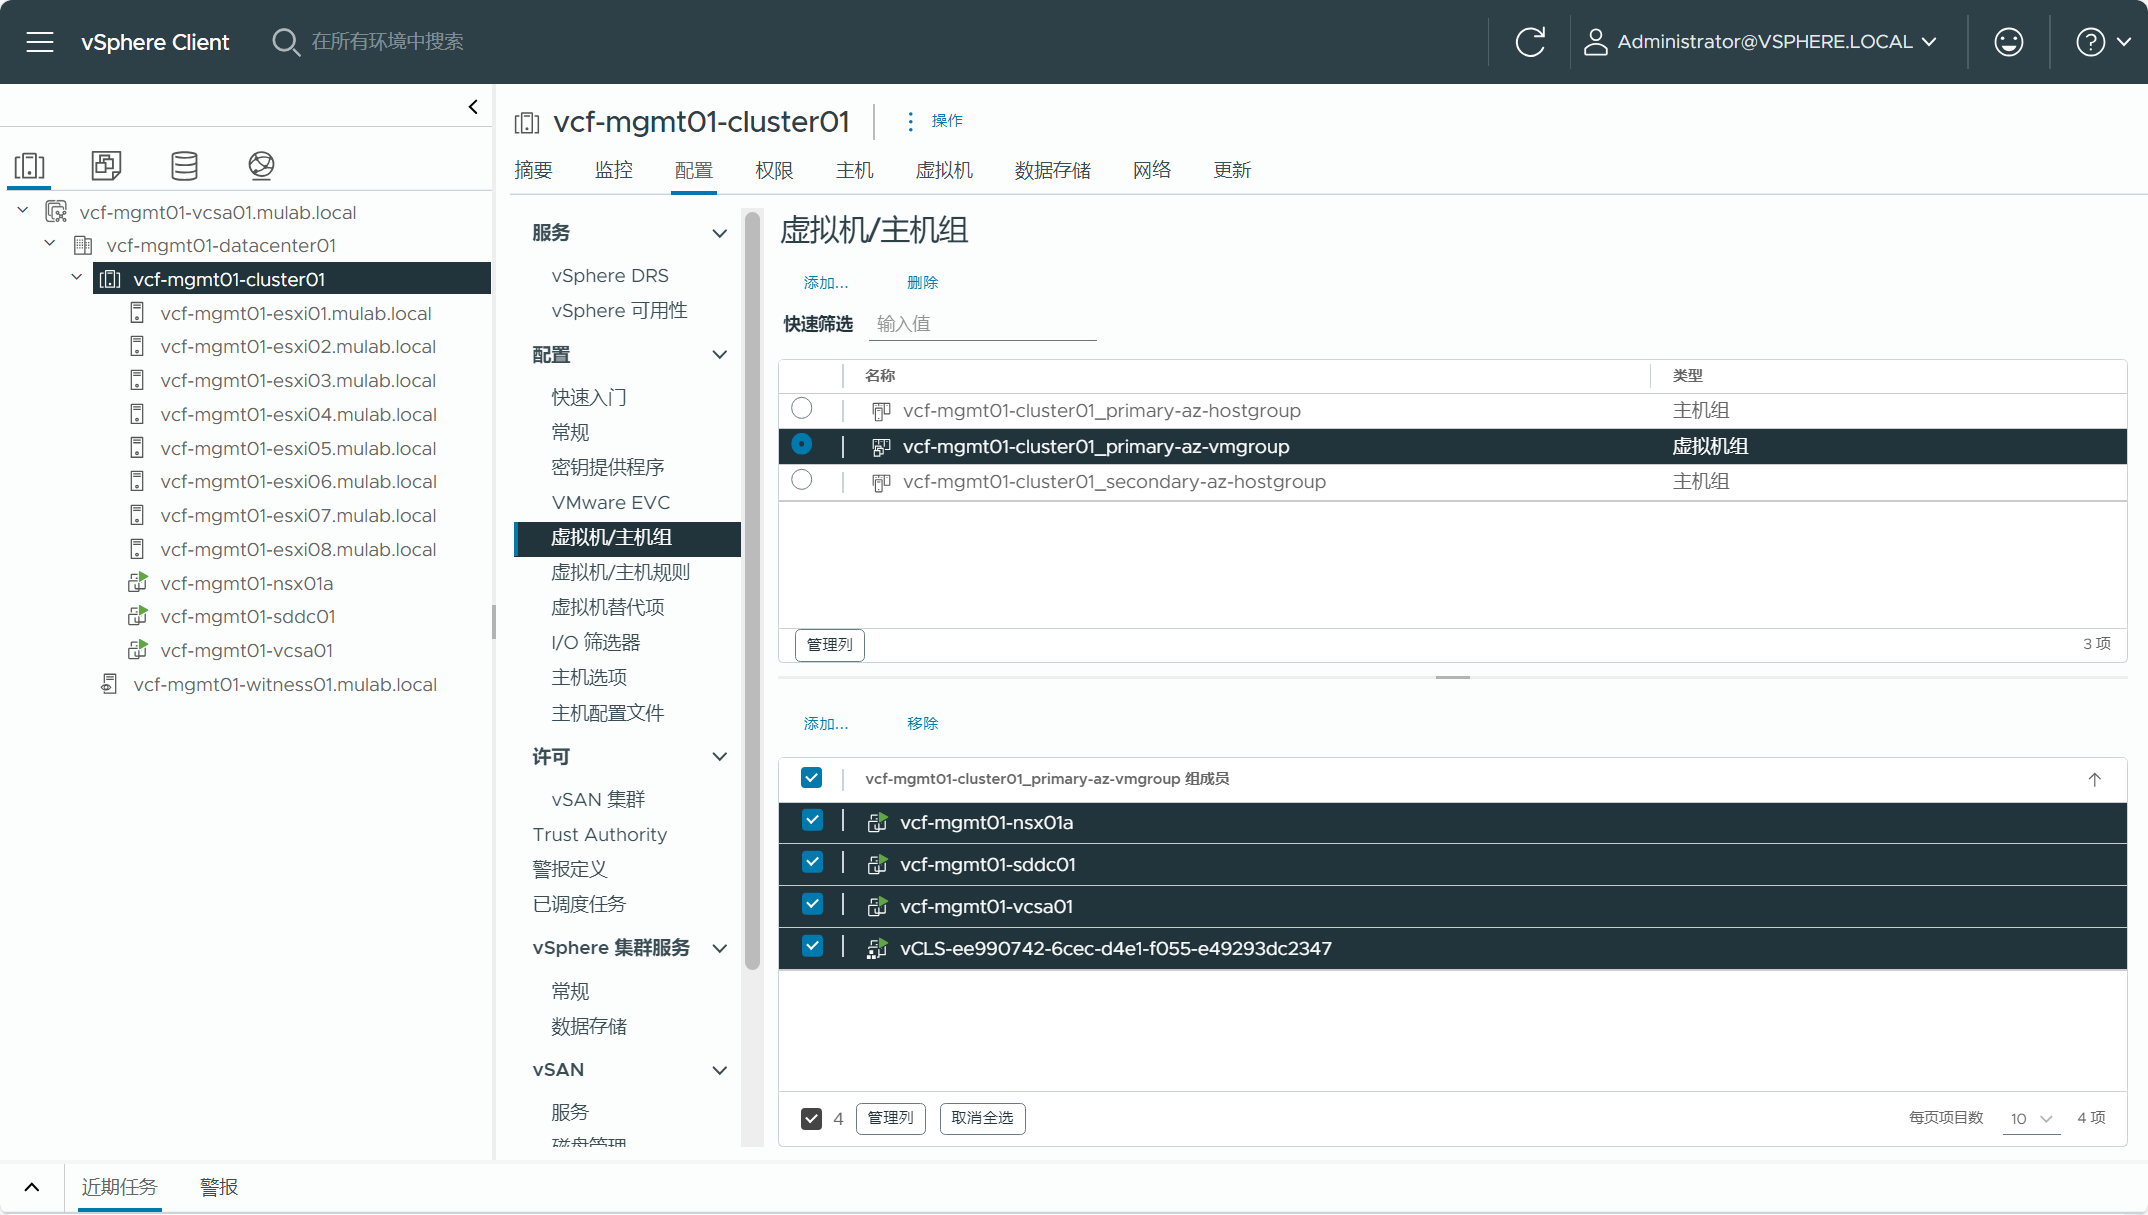Open the 数据存储 tab

tap(1052, 170)
